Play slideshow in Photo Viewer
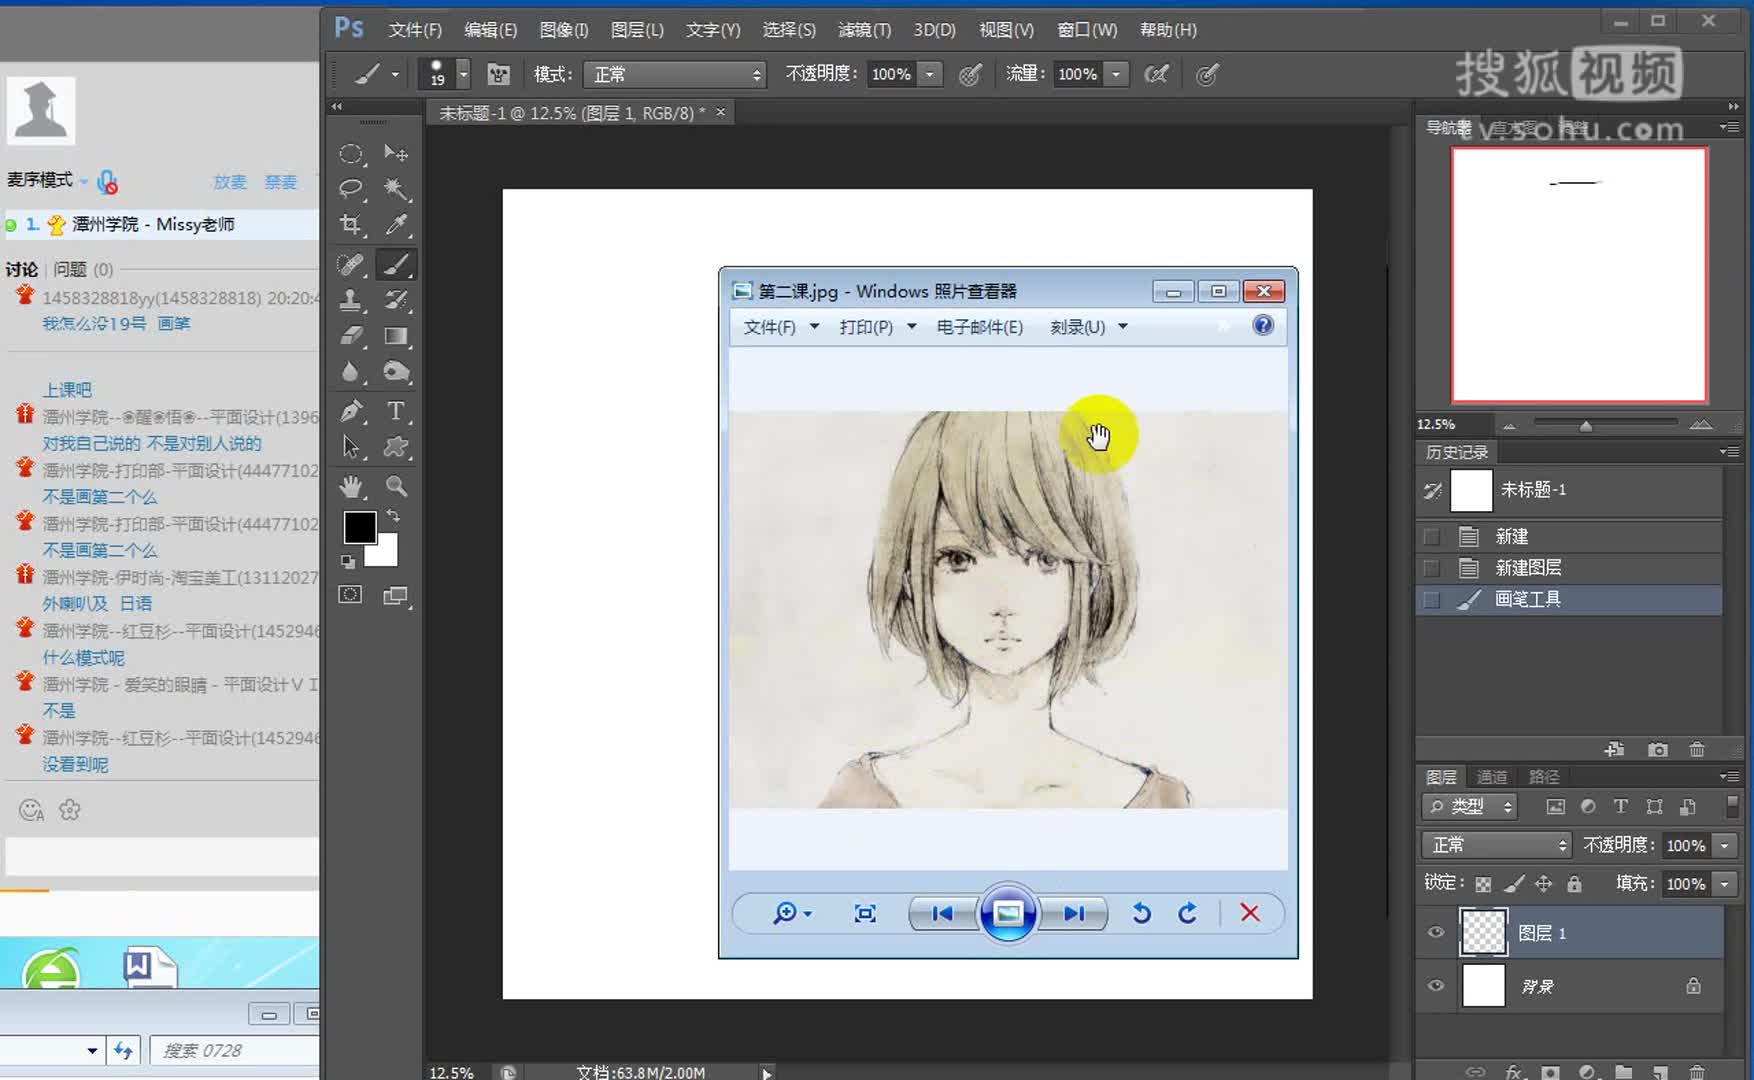This screenshot has height=1080, width=1754. pos(1008,913)
